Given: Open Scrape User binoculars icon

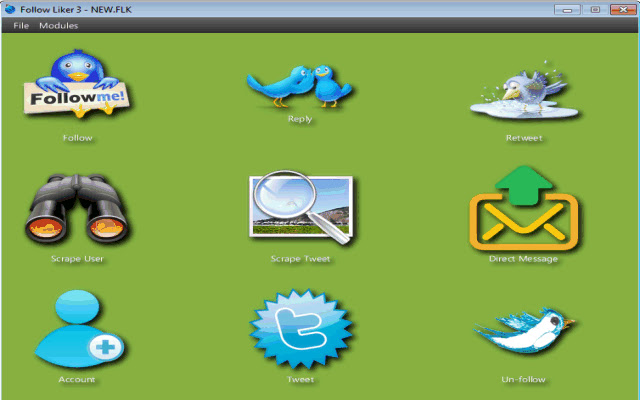Looking at the screenshot, I should (x=77, y=208).
